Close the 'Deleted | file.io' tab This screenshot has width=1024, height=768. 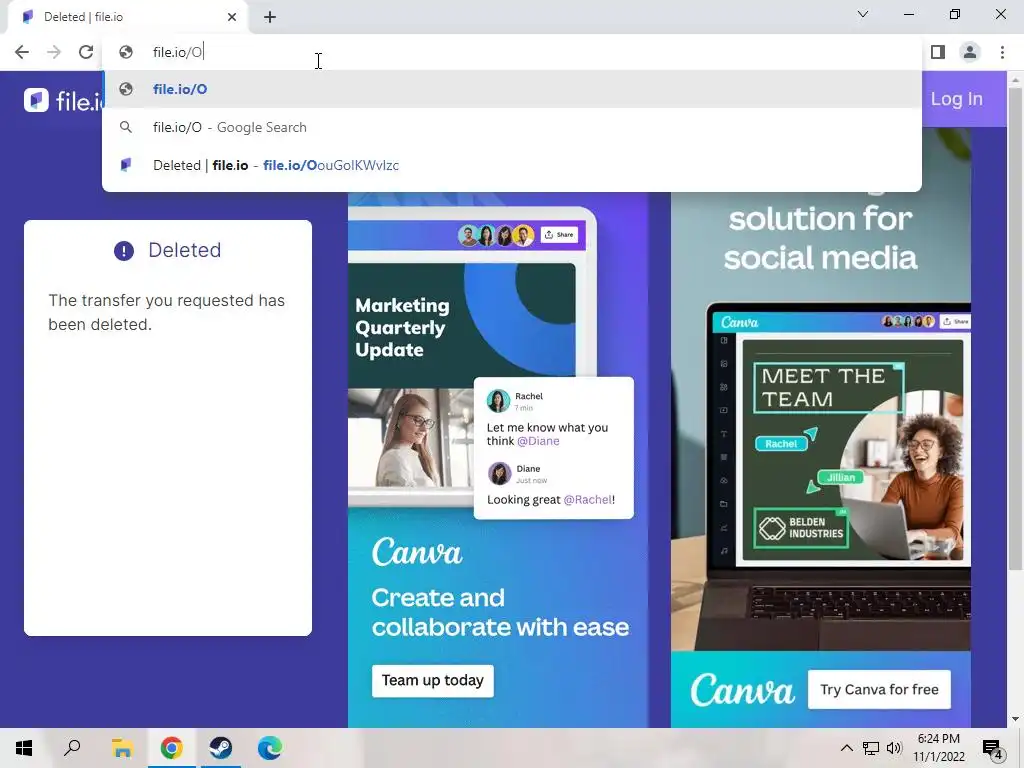tap(232, 17)
